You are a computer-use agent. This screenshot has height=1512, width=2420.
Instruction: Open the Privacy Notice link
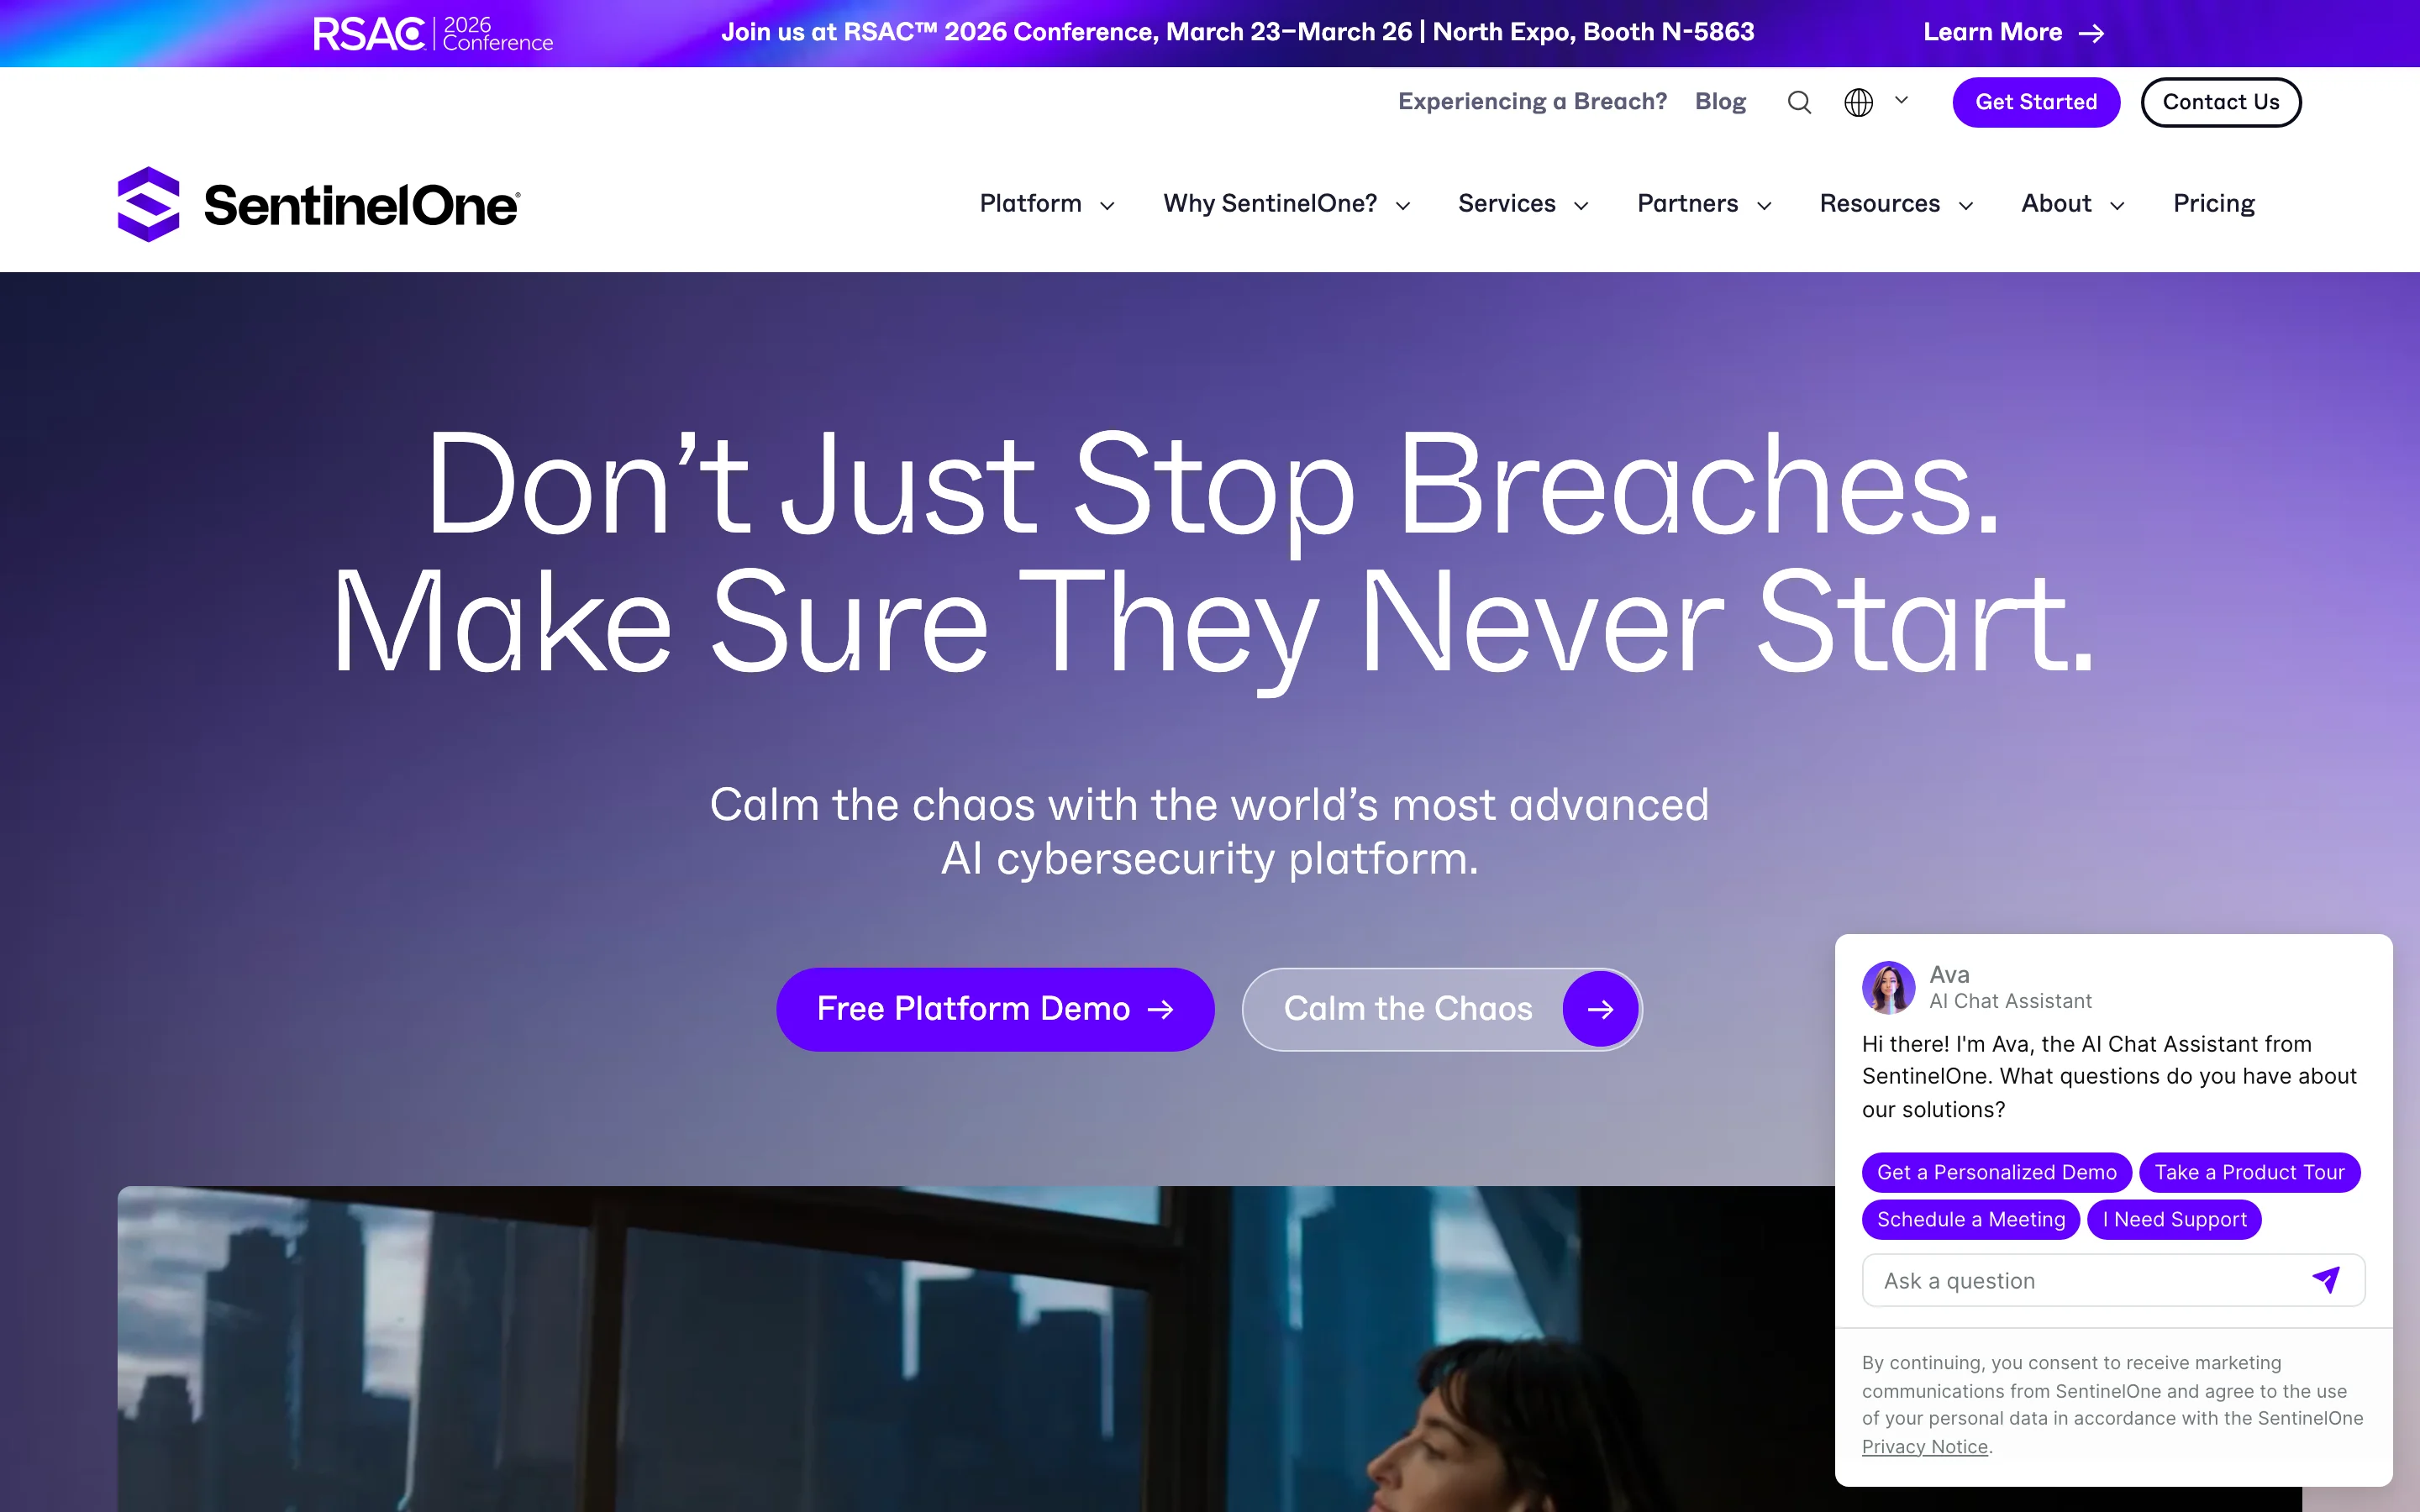point(1924,1446)
